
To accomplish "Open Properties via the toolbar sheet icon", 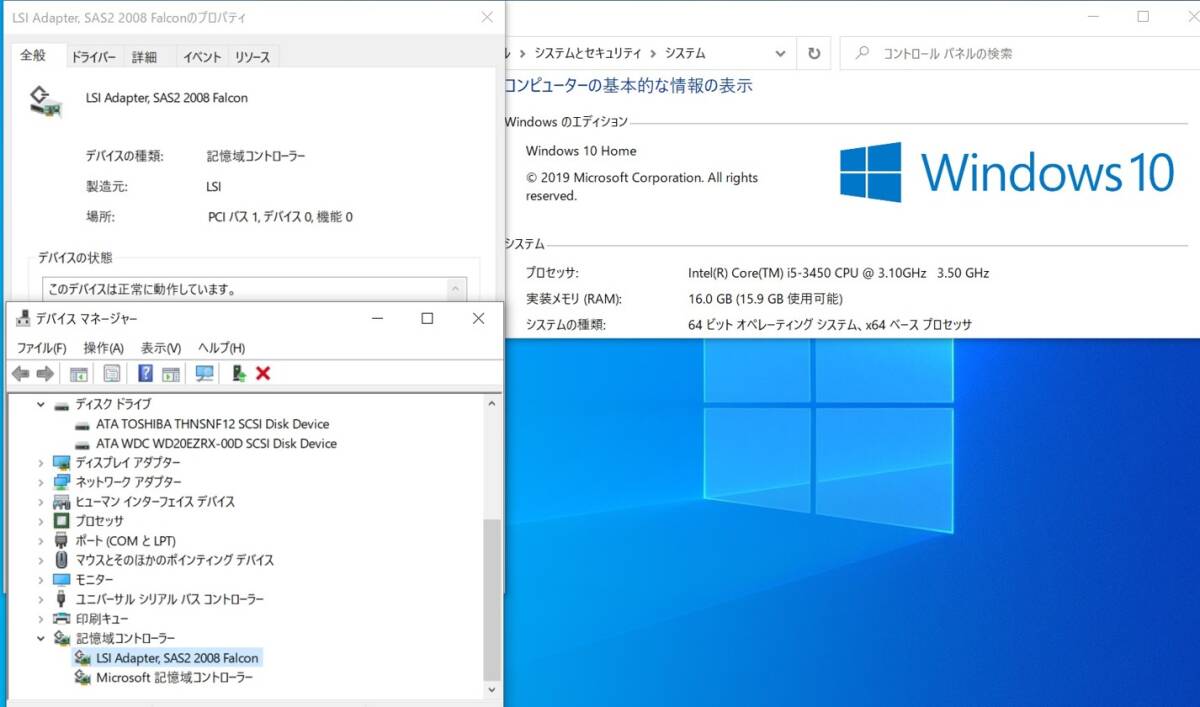I will coord(111,373).
